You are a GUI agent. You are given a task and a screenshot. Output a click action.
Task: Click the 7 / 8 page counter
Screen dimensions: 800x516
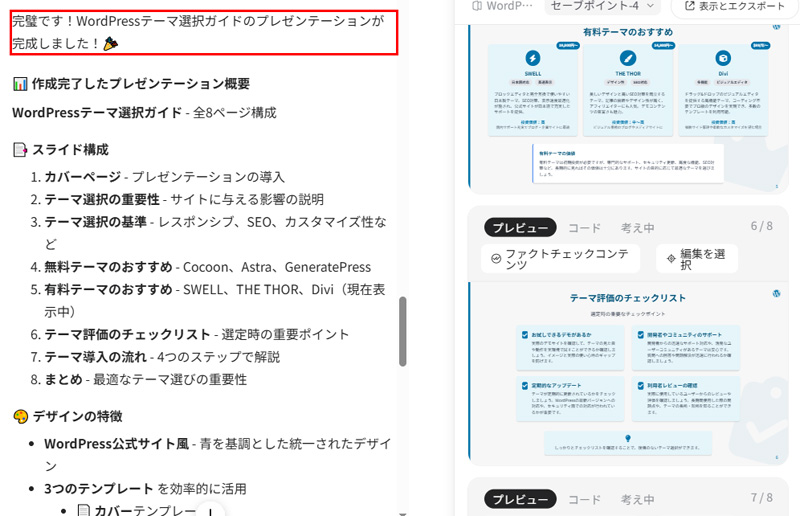tap(761, 497)
